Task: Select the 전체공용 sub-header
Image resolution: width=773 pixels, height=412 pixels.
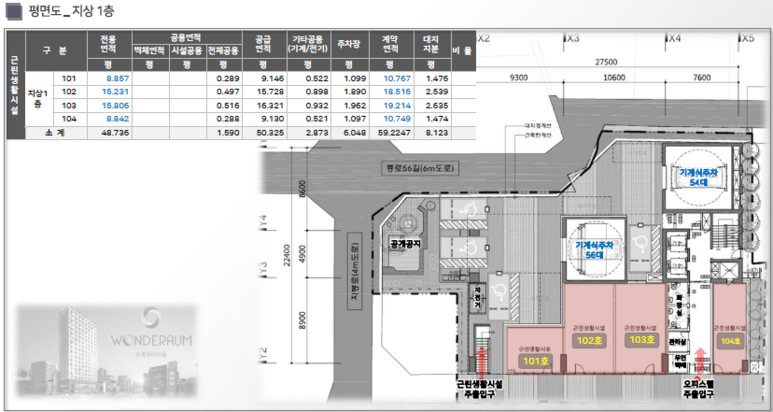Action: pos(224,51)
